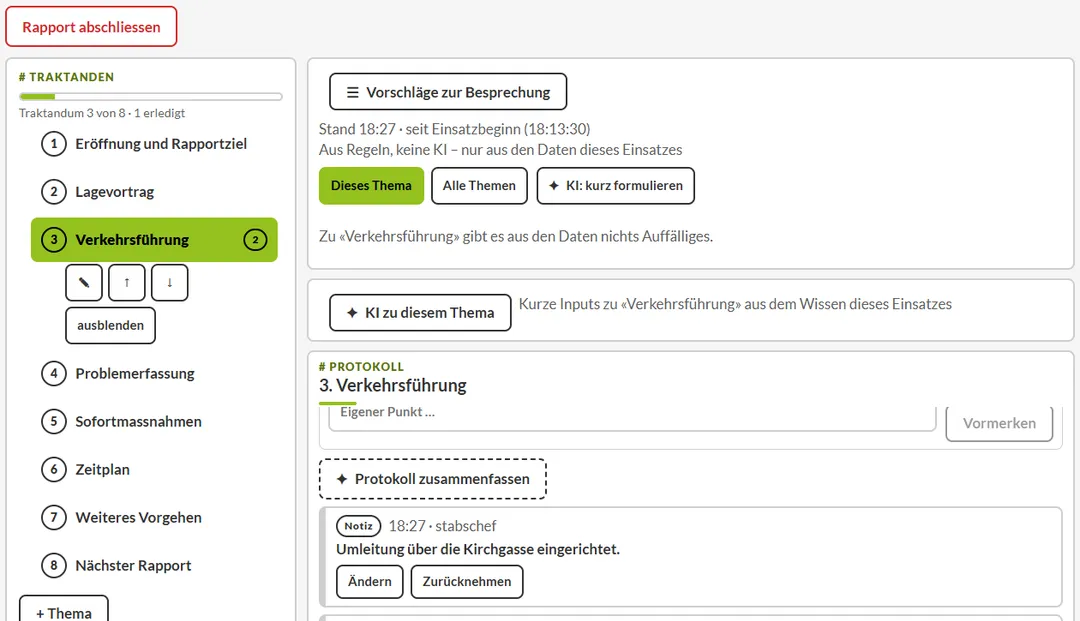
Task: Open the Lagevortrag agenda item
Action: 154,192
